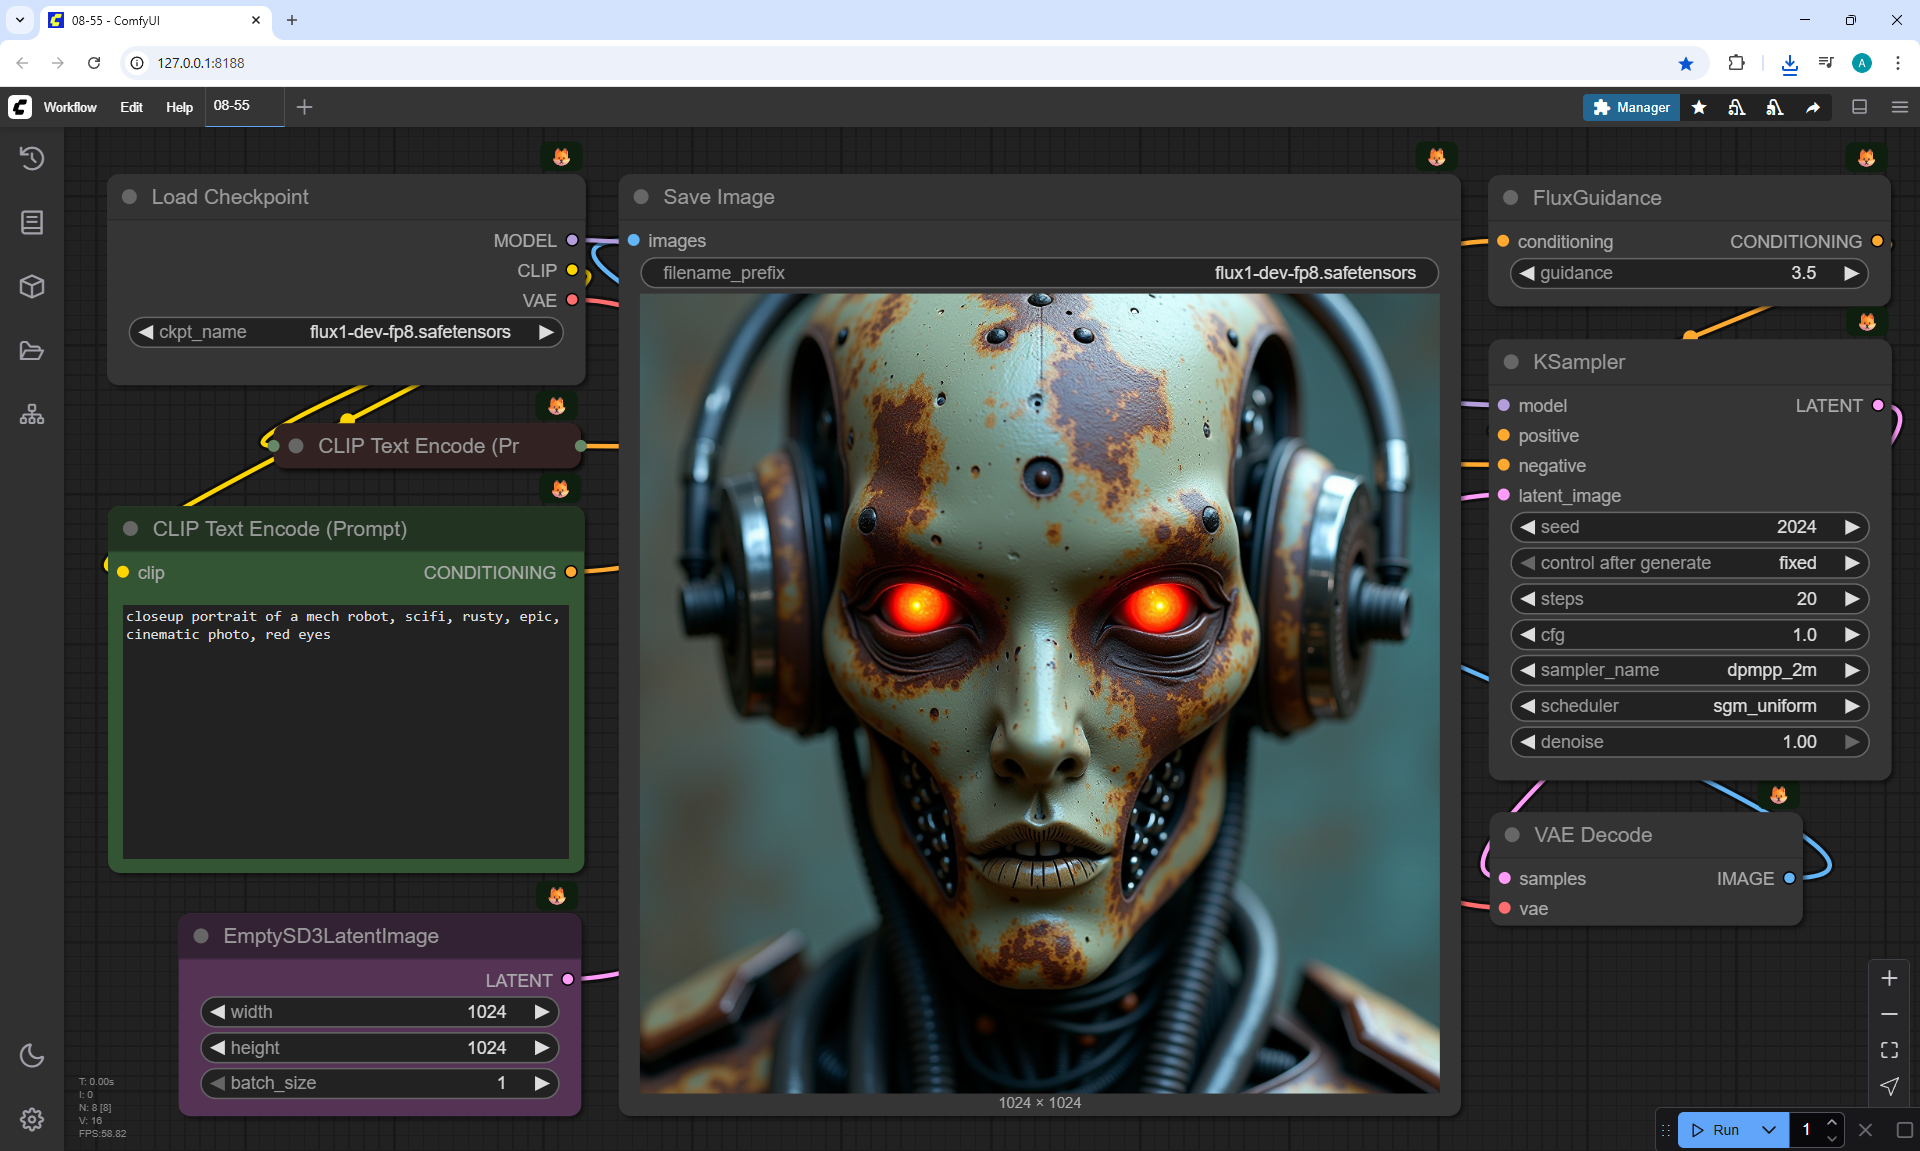Collapse the Load Checkpoint node via its dot
The width and height of the screenshot is (1920, 1151).
point(130,197)
